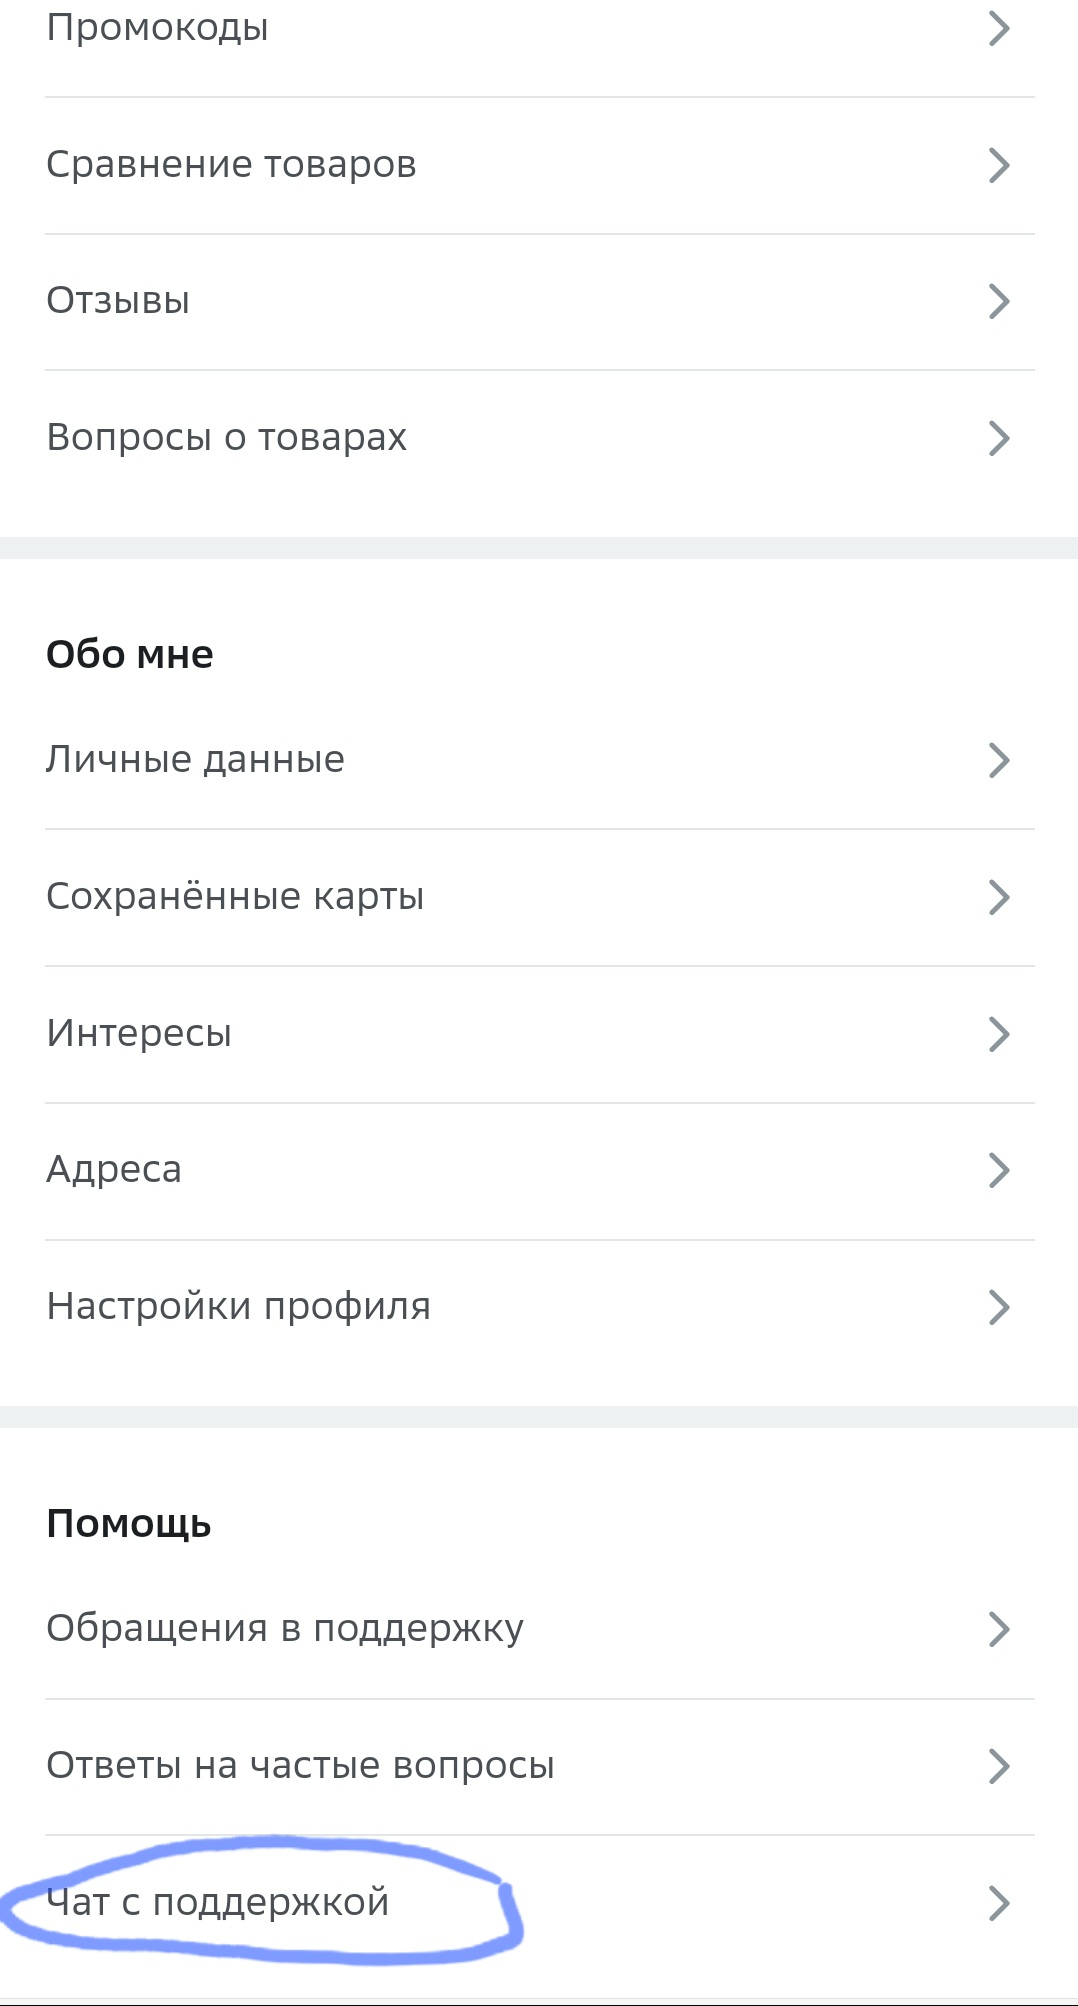Start Чат с поддержкой
Screen dimensions: 1078x2006
tap(540, 1903)
